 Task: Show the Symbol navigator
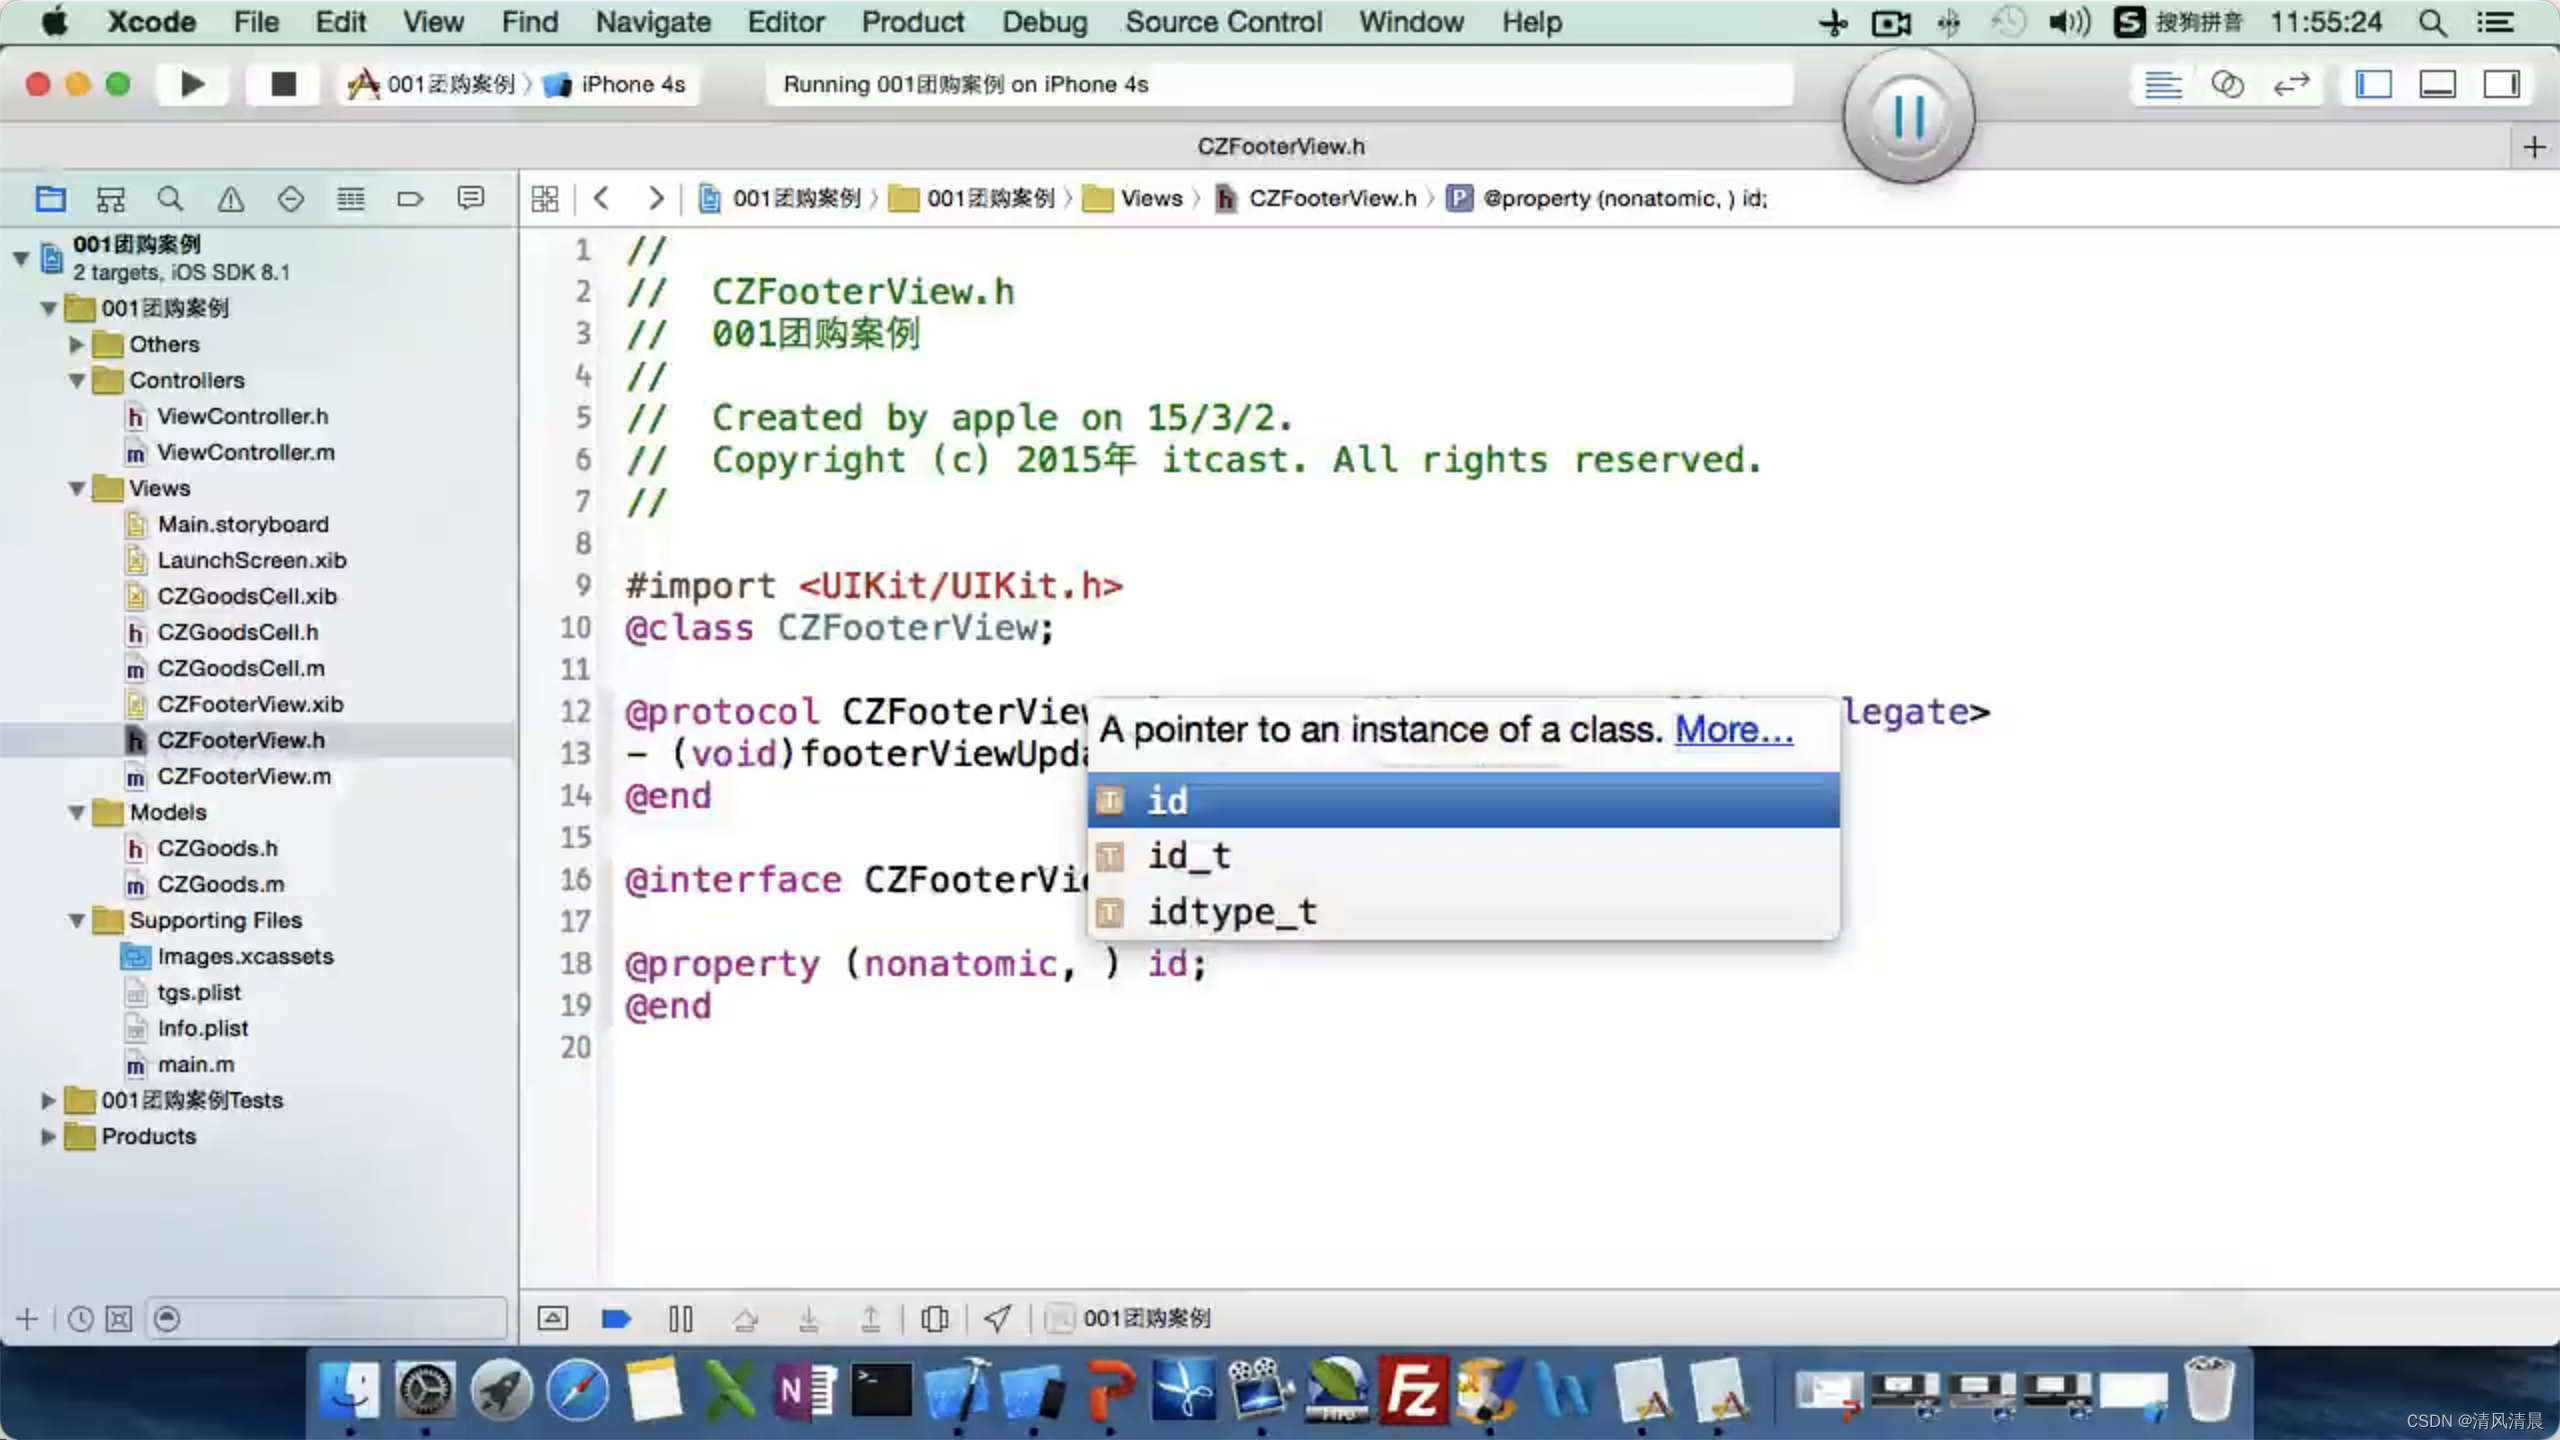(x=110, y=199)
